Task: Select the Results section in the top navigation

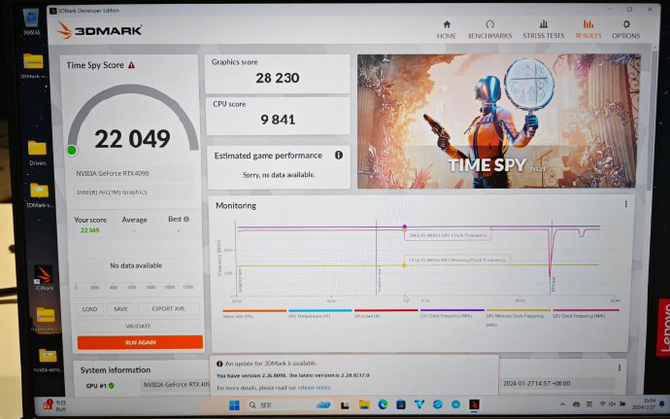Action: 588,30
